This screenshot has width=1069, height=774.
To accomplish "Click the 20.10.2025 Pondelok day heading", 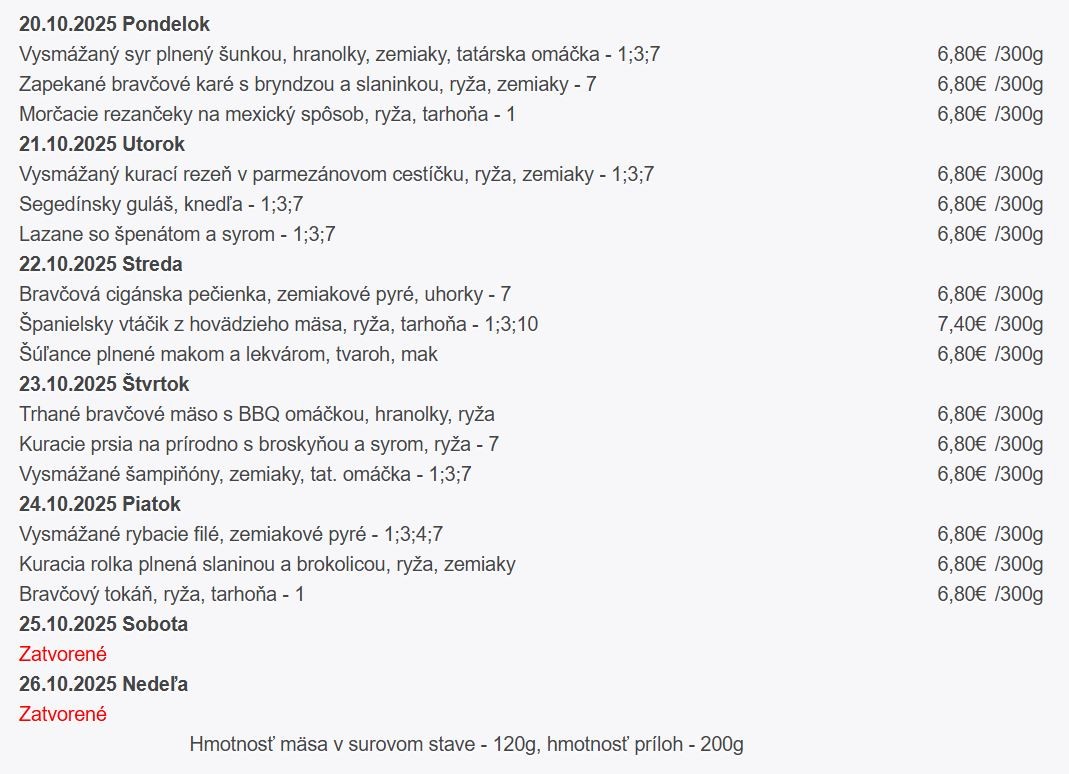I will point(114,24).
